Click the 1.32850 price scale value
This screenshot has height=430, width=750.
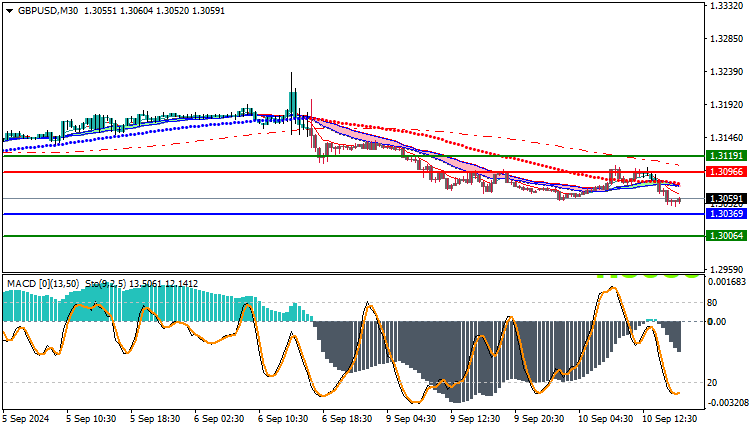[x=727, y=39]
